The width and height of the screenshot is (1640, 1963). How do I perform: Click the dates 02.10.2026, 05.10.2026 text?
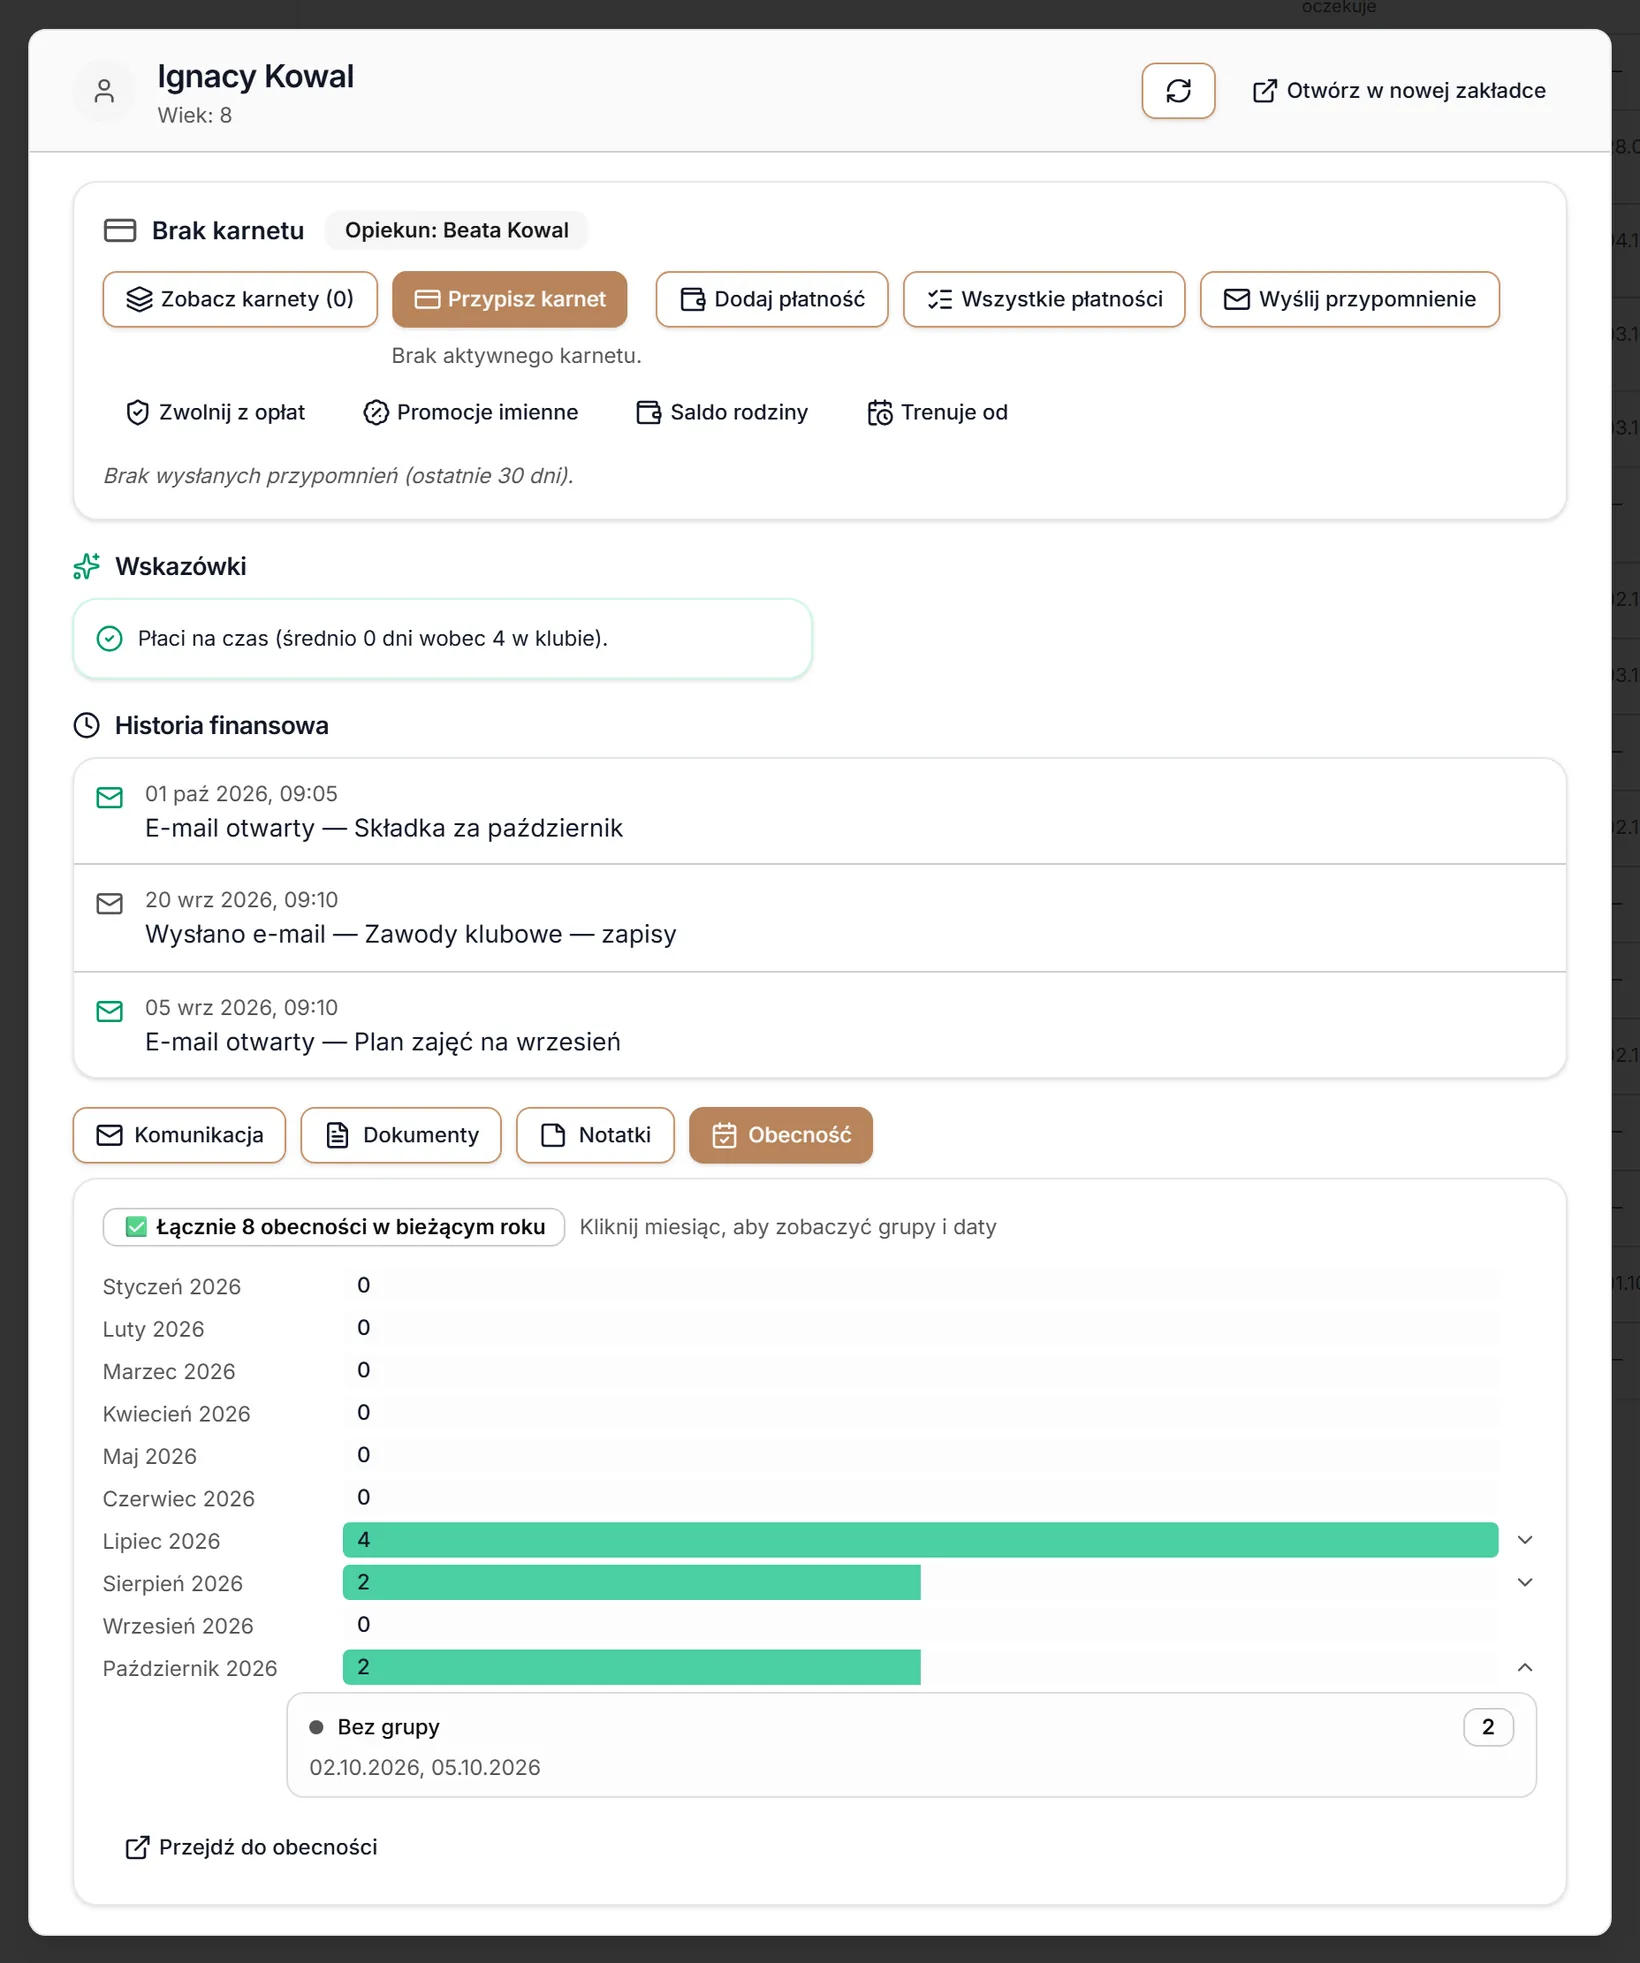(425, 1768)
